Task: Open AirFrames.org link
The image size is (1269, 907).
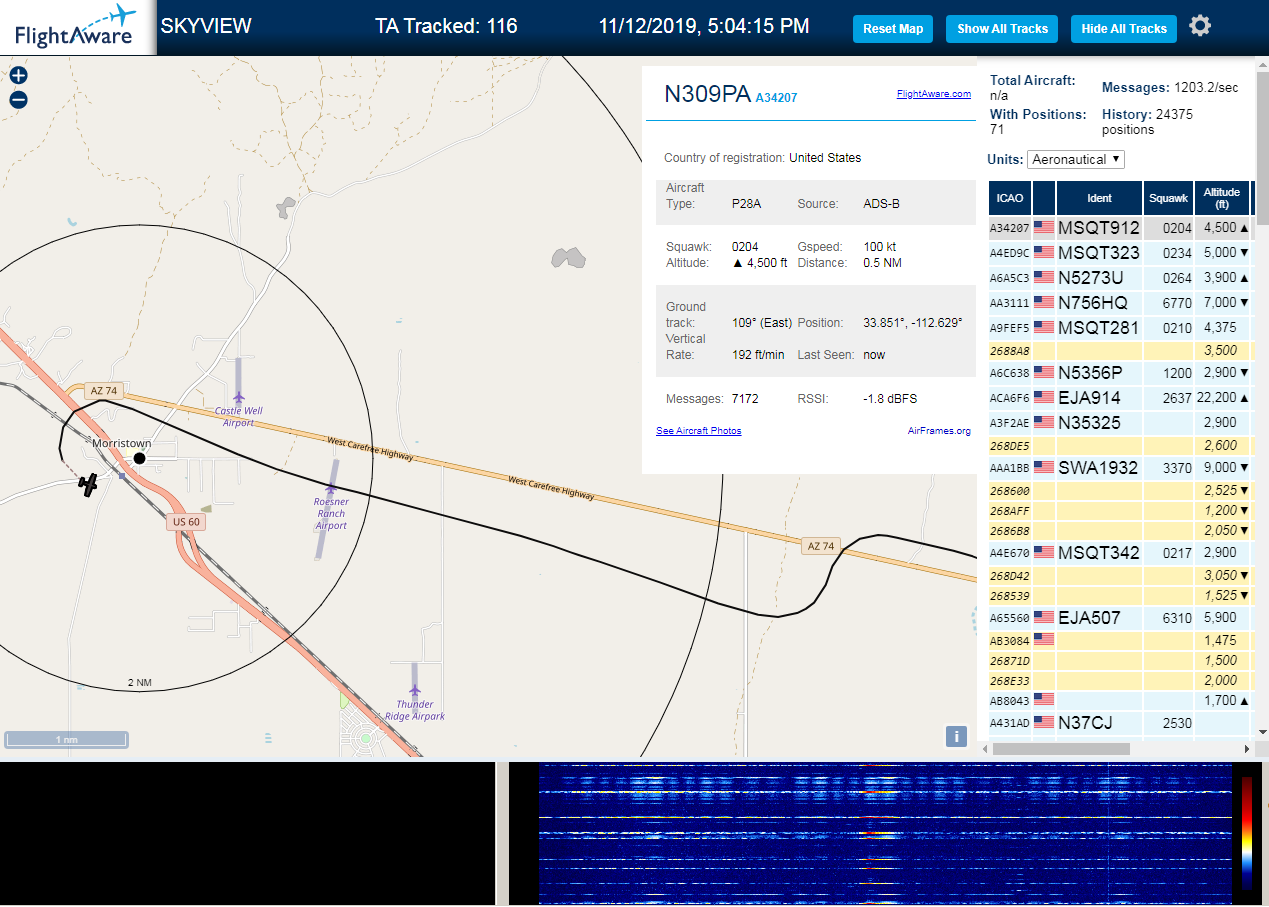Action: 939,431
